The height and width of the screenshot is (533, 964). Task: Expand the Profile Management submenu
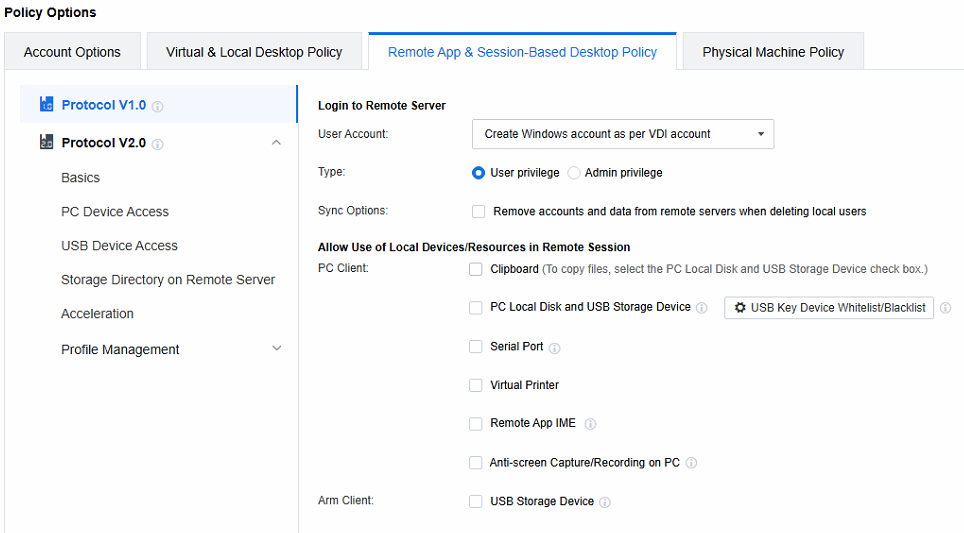pyautogui.click(x=277, y=349)
